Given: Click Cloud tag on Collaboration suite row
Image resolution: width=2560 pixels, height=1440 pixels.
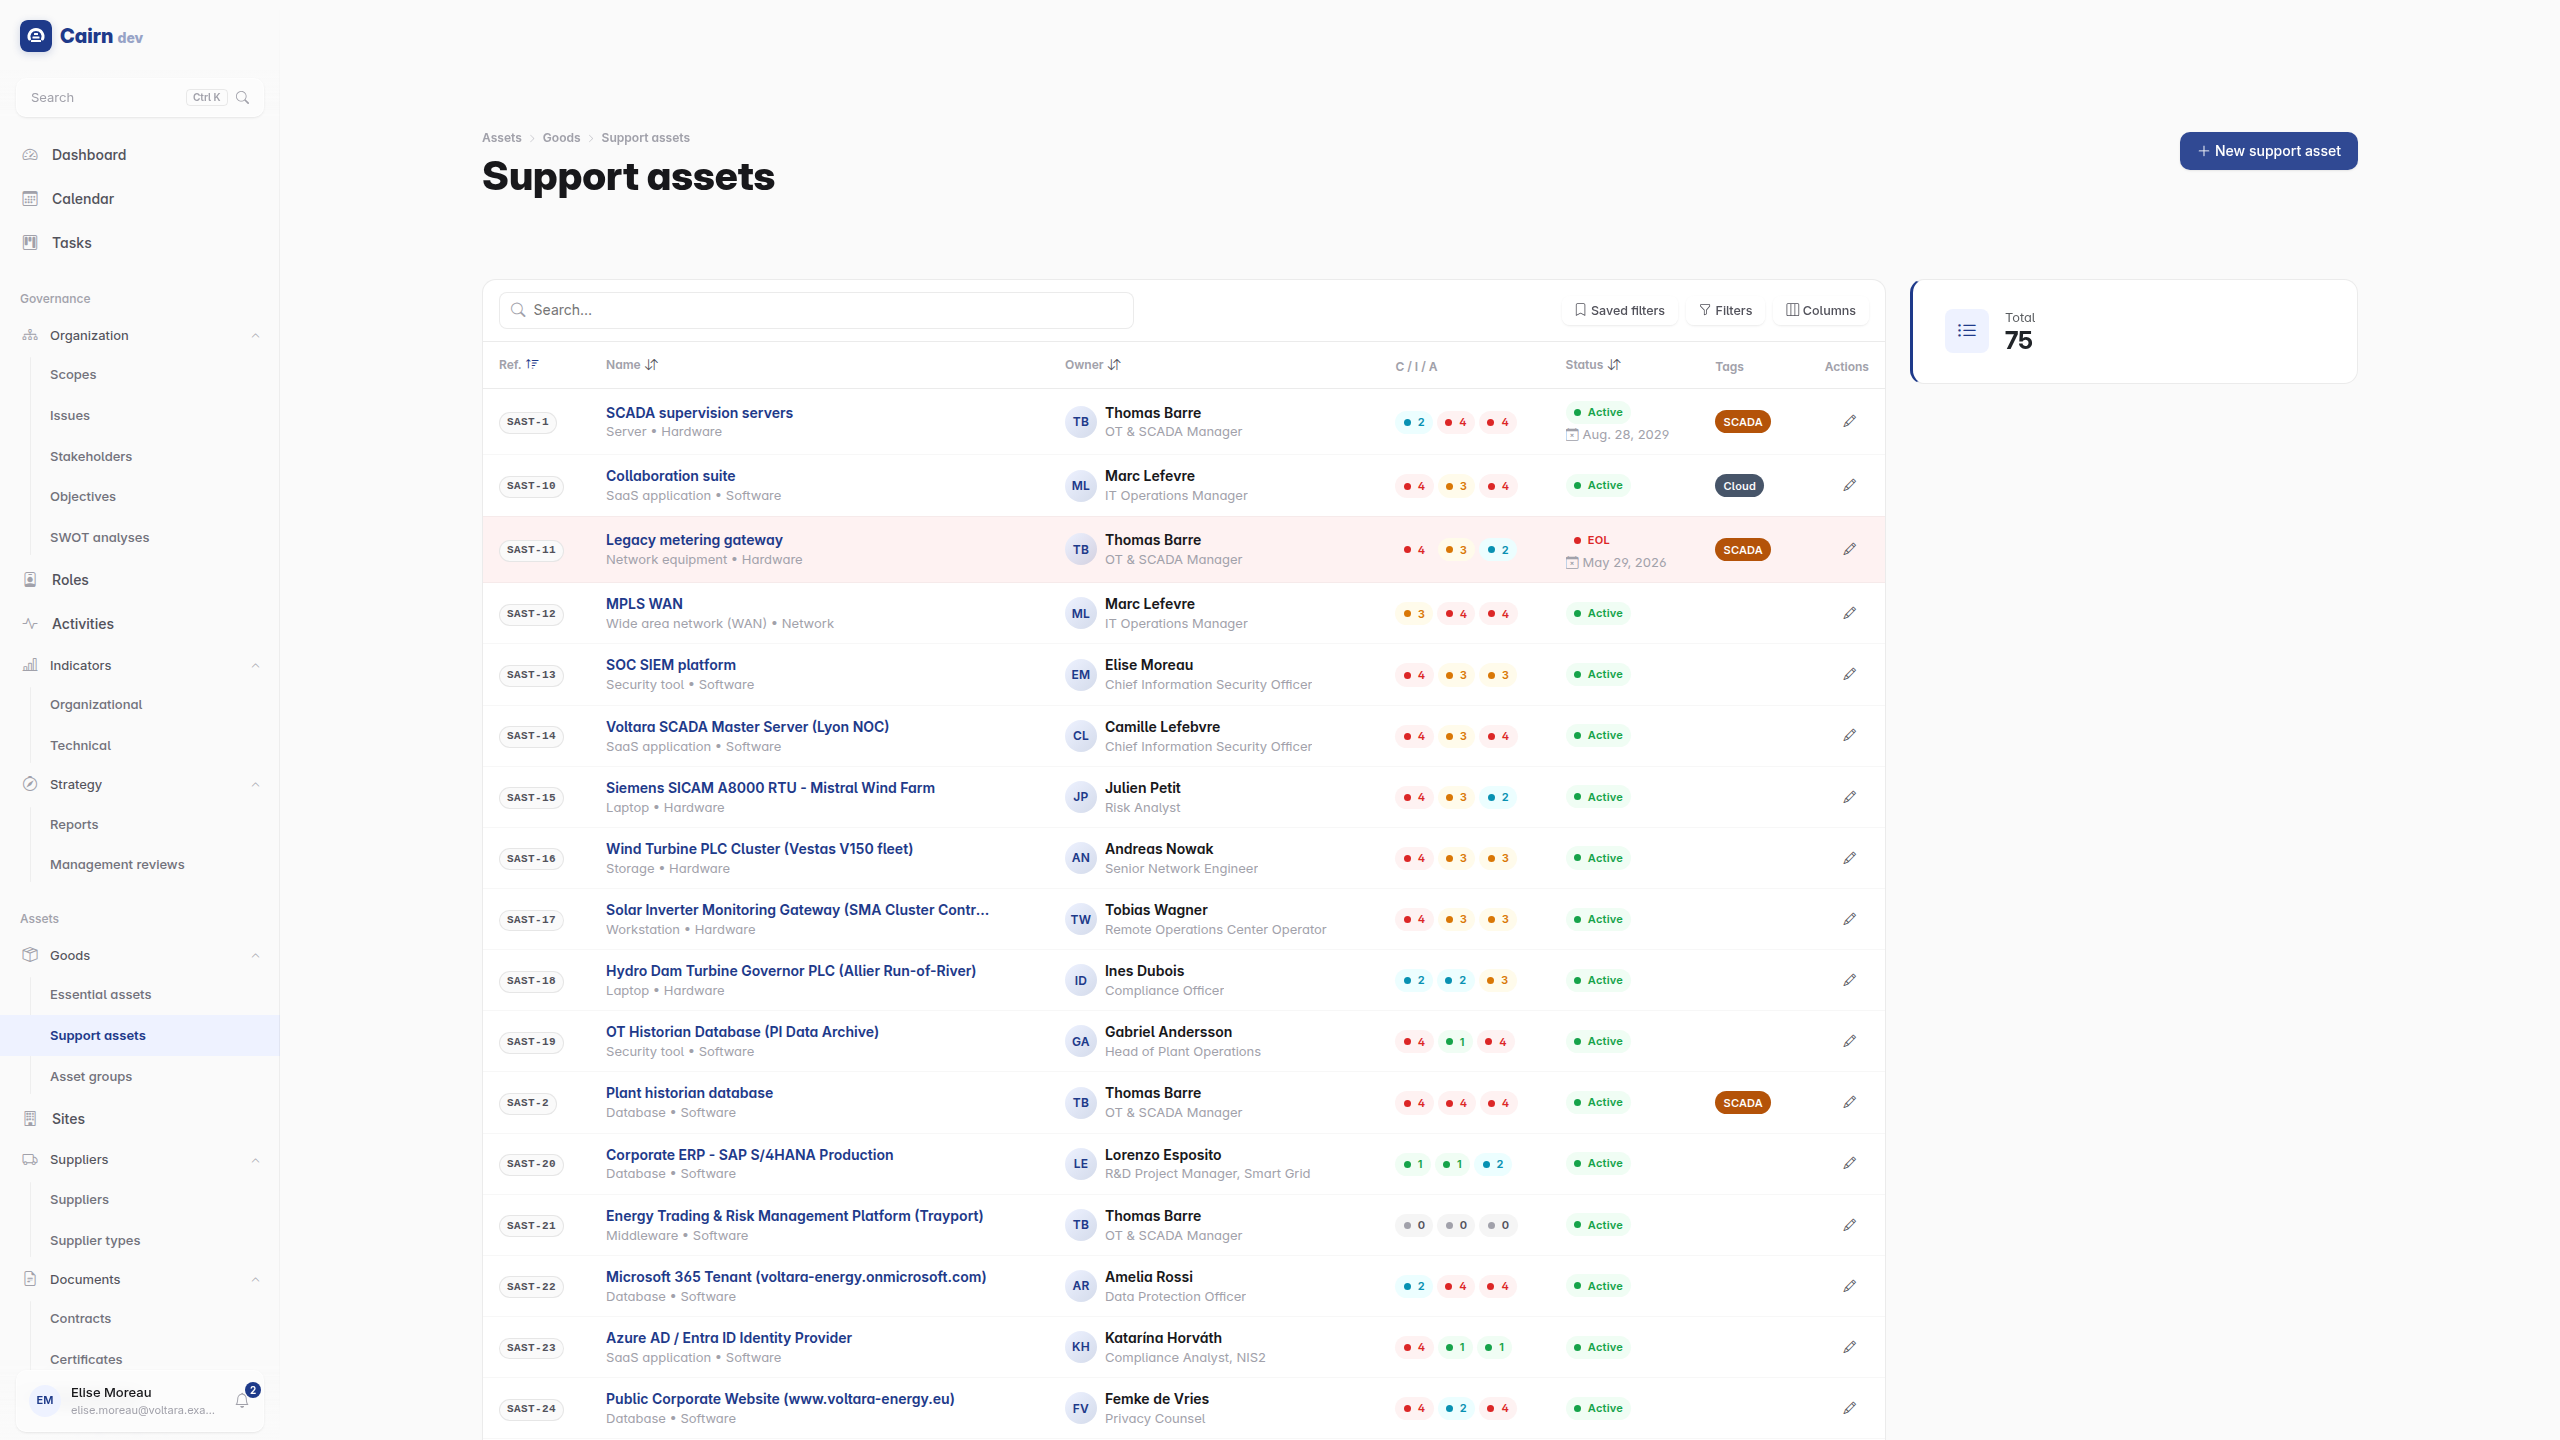Looking at the screenshot, I should coord(1739,486).
